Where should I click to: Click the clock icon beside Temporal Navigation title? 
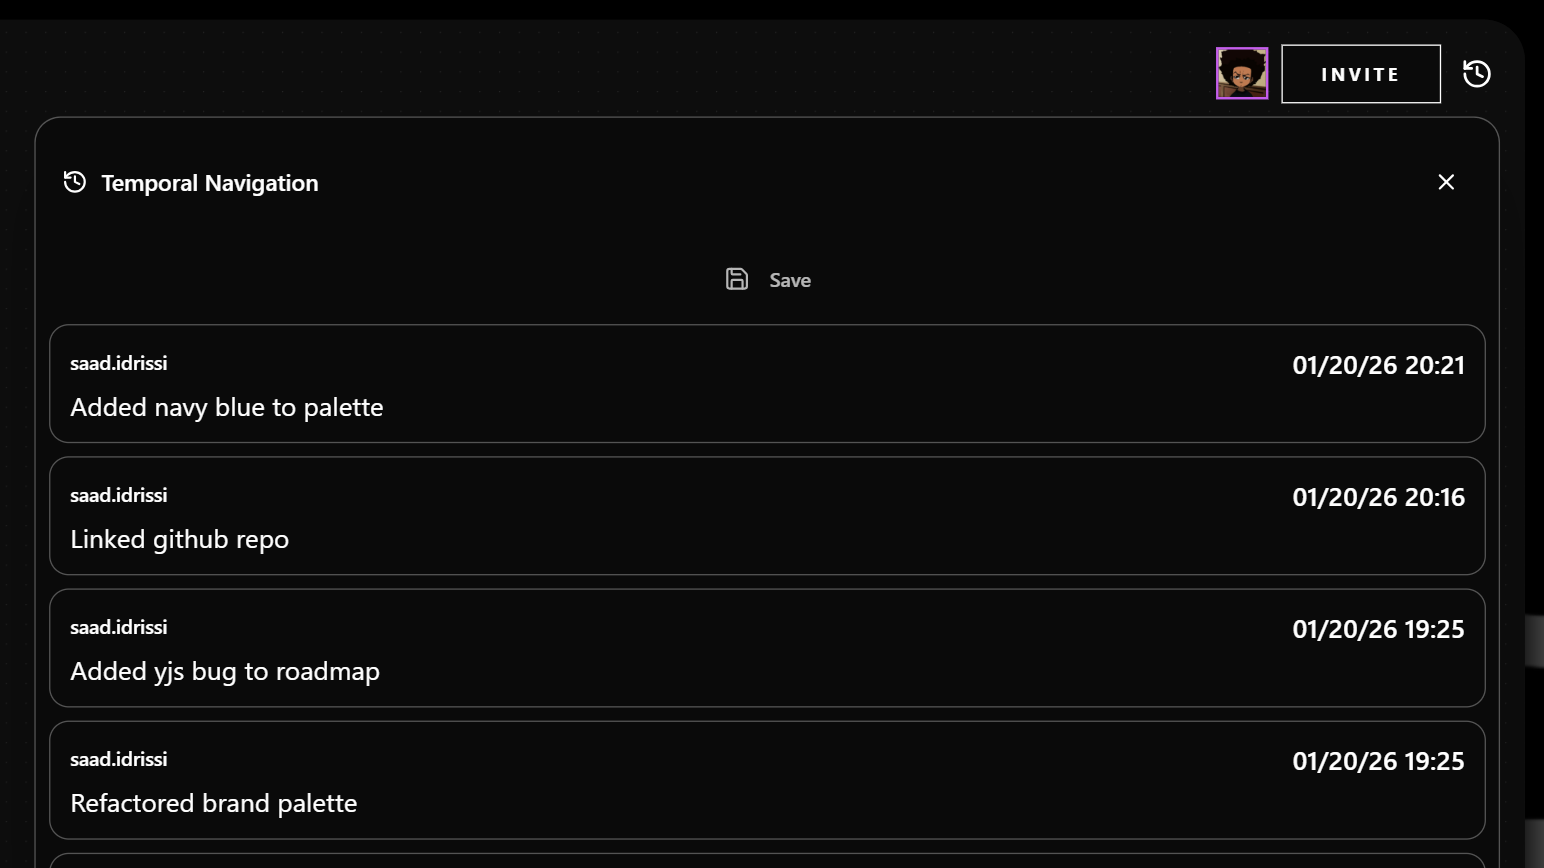(74, 182)
